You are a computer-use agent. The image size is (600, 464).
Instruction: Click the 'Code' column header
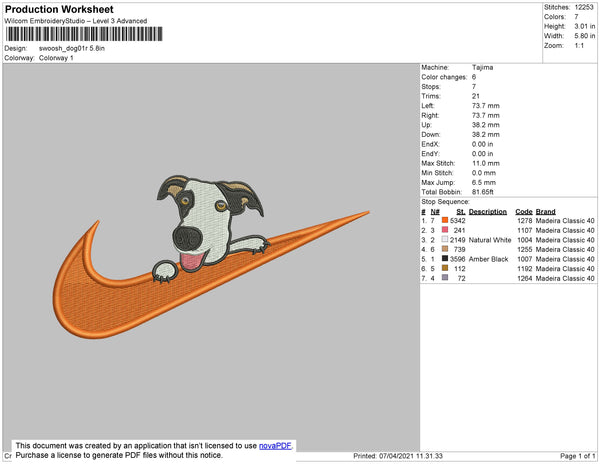(x=524, y=212)
